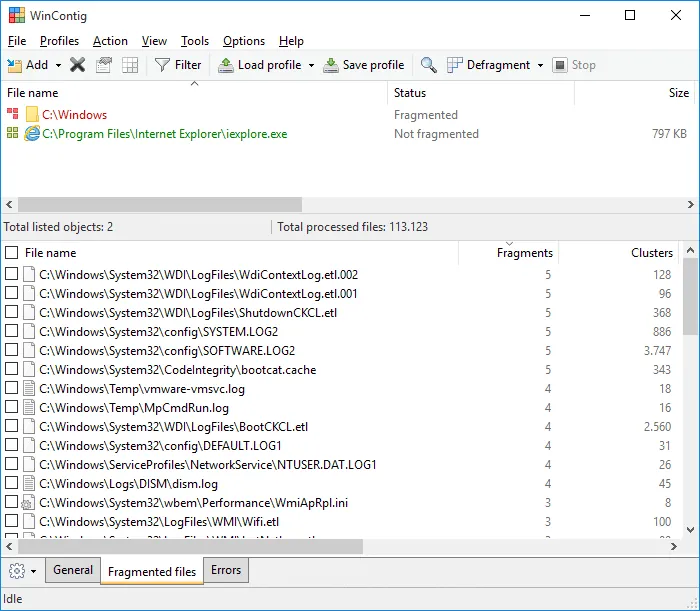Click the Add item toolbar icon
Screen dimensions: 700x611
[15, 65]
